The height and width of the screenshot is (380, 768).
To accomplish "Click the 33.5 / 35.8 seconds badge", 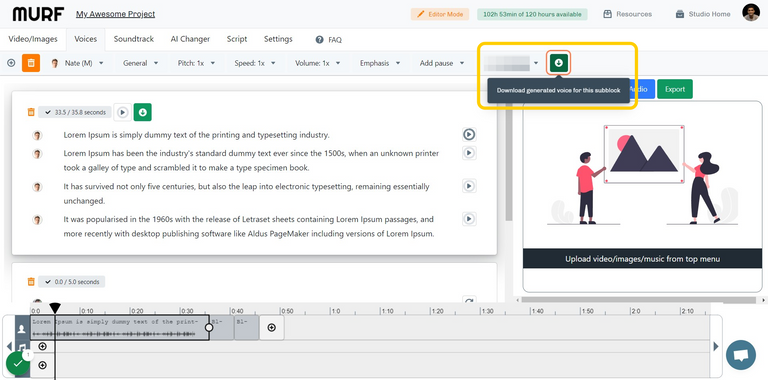I will [75, 112].
